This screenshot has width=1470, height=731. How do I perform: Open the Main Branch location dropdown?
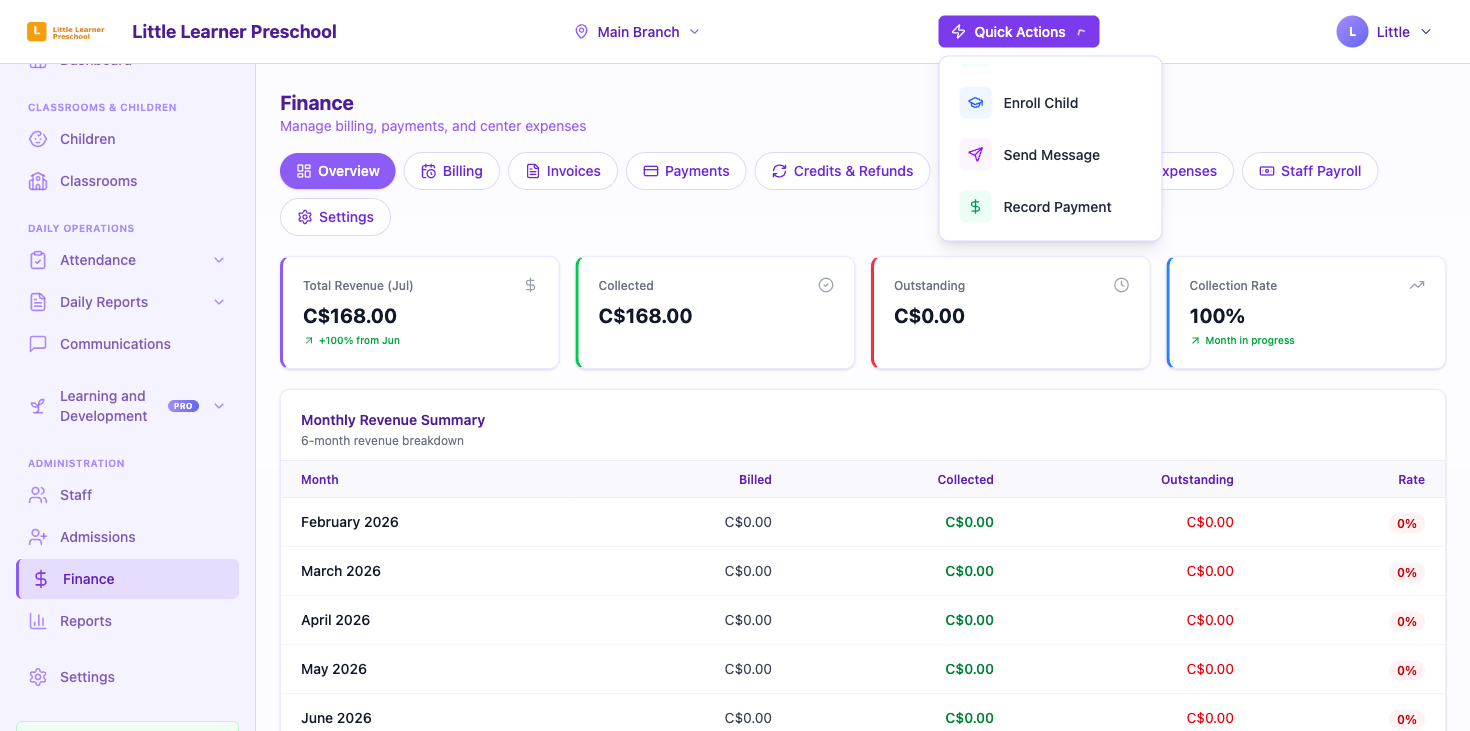click(637, 32)
